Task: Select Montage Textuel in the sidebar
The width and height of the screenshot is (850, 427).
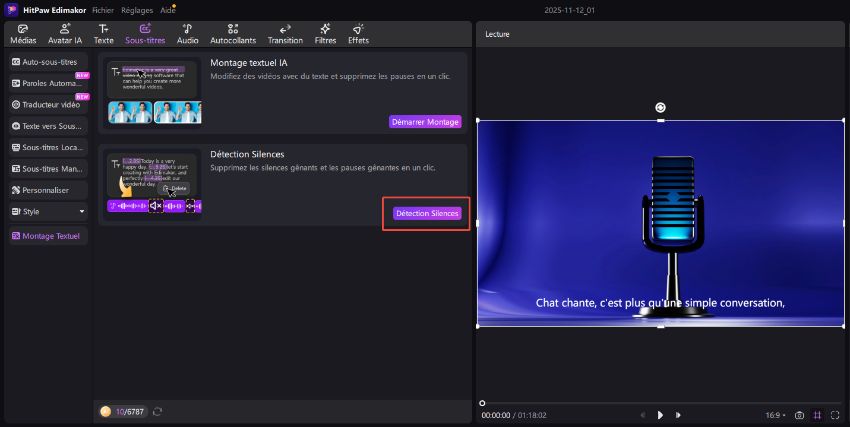Action: [48, 236]
